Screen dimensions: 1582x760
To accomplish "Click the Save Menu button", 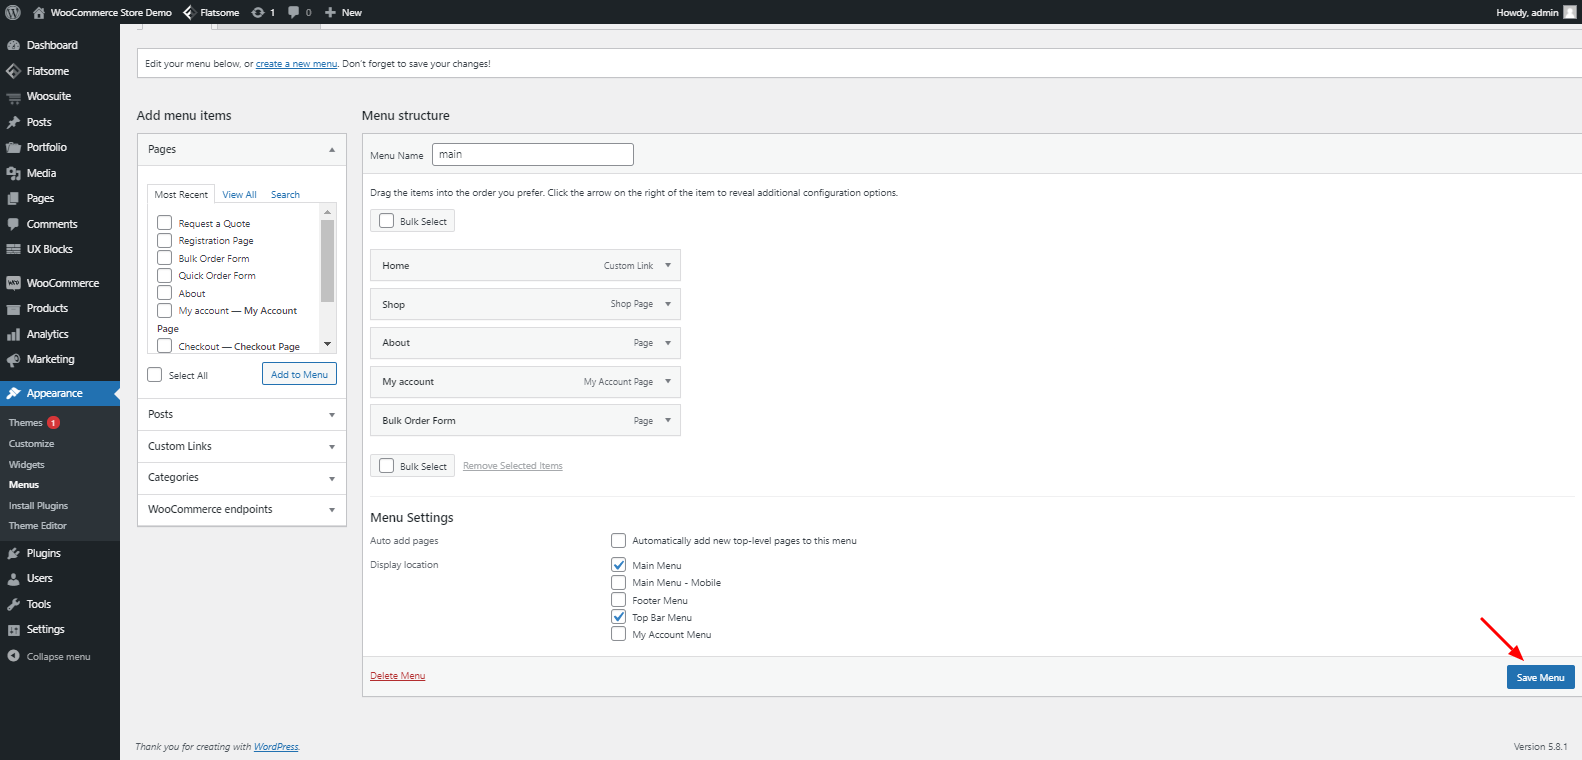I will pos(1540,677).
